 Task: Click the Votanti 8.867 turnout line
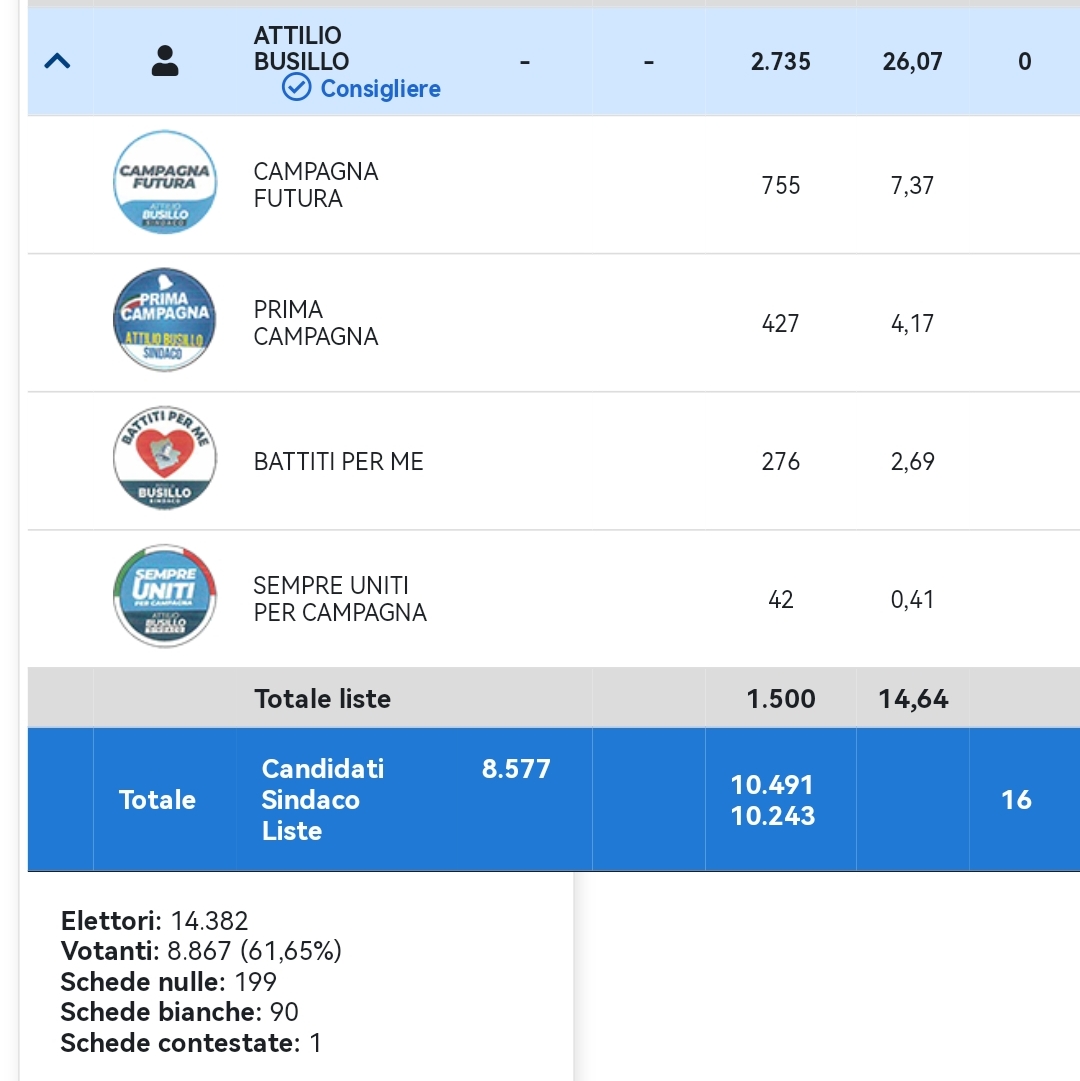(201, 951)
